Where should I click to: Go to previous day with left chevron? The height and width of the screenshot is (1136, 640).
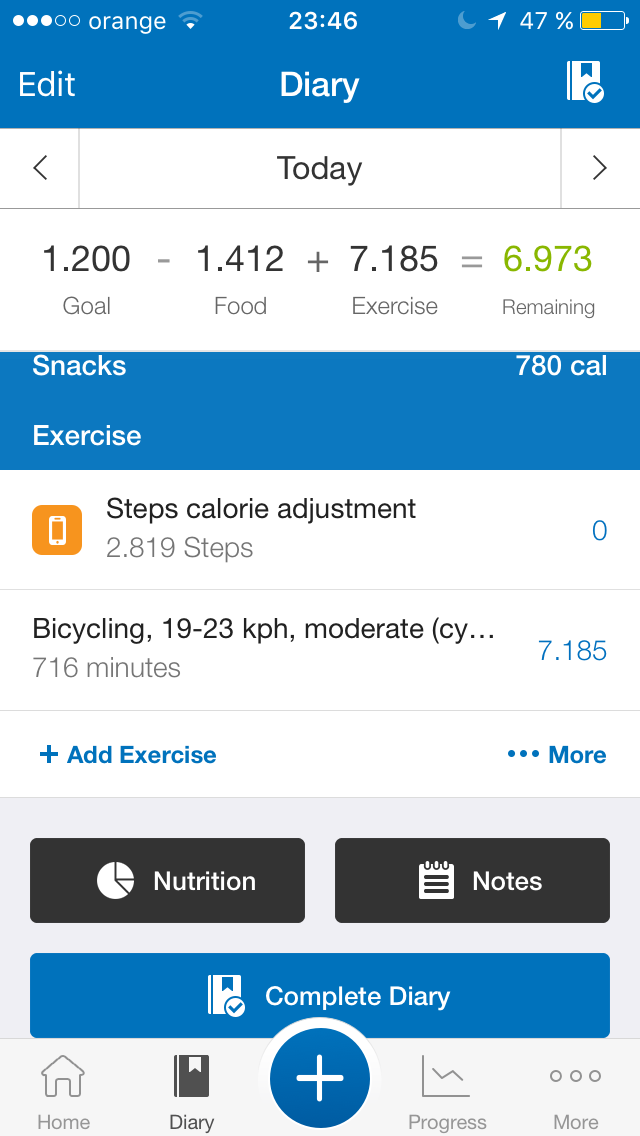pos(40,168)
